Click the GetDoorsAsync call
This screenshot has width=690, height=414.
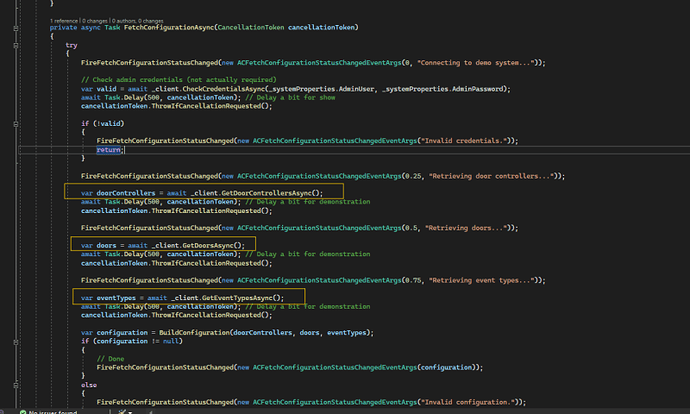208,245
